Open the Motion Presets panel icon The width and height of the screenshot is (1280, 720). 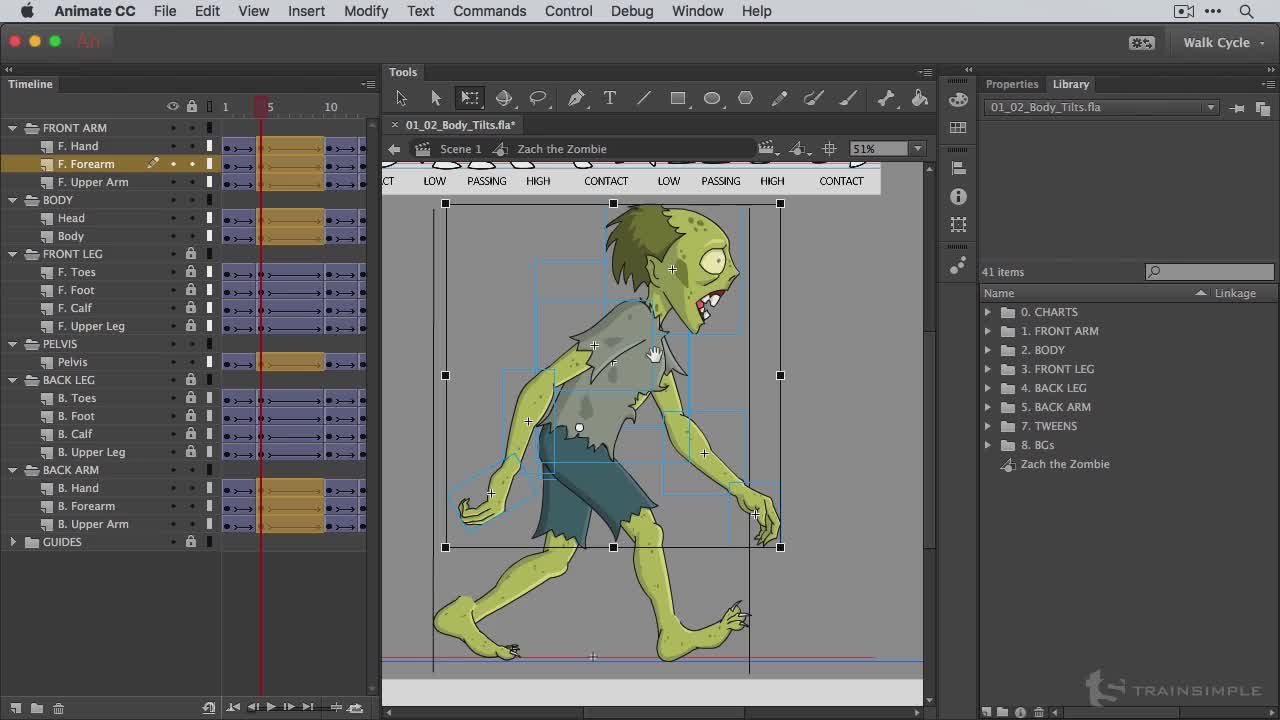click(x=958, y=265)
